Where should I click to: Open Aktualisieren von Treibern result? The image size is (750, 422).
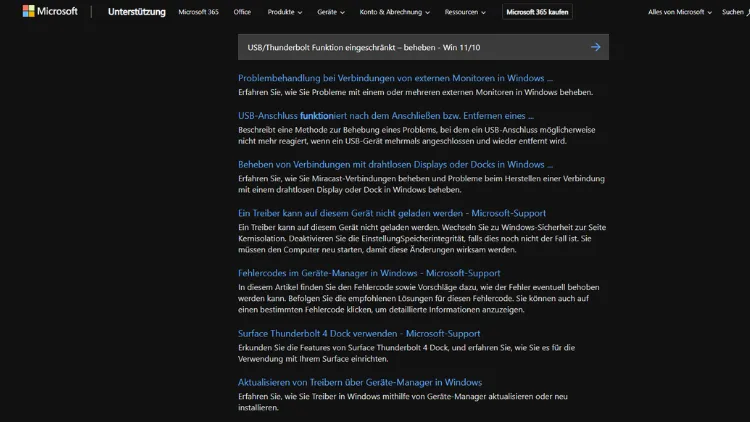pyautogui.click(x=360, y=382)
